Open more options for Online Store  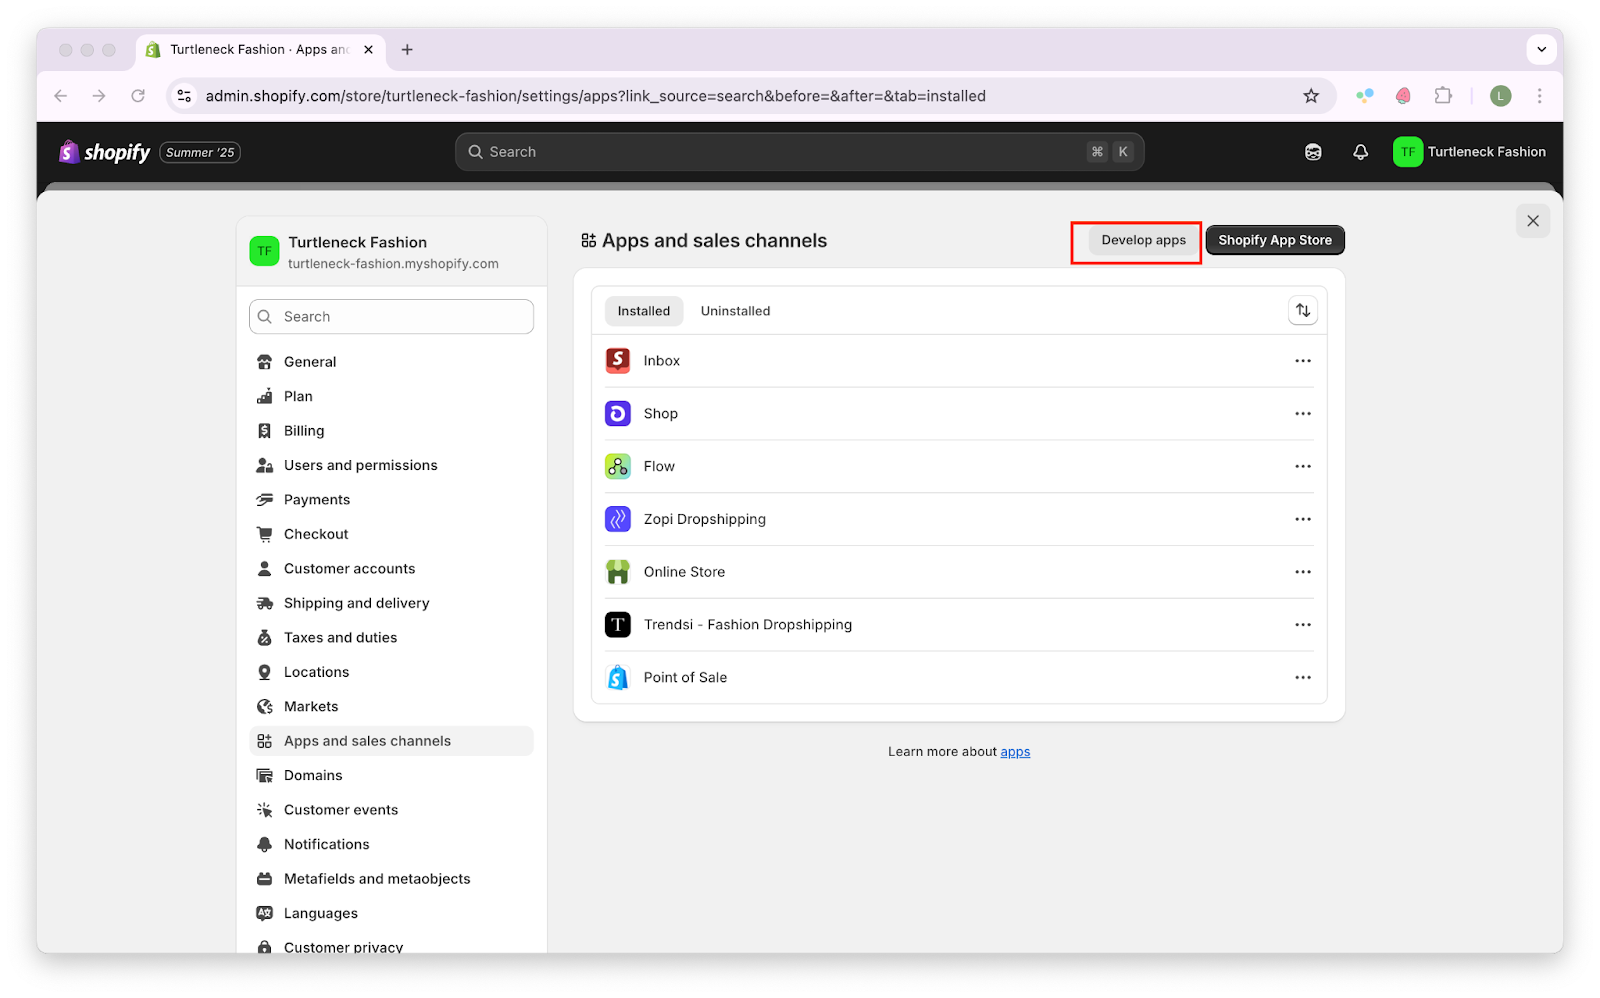(x=1302, y=572)
